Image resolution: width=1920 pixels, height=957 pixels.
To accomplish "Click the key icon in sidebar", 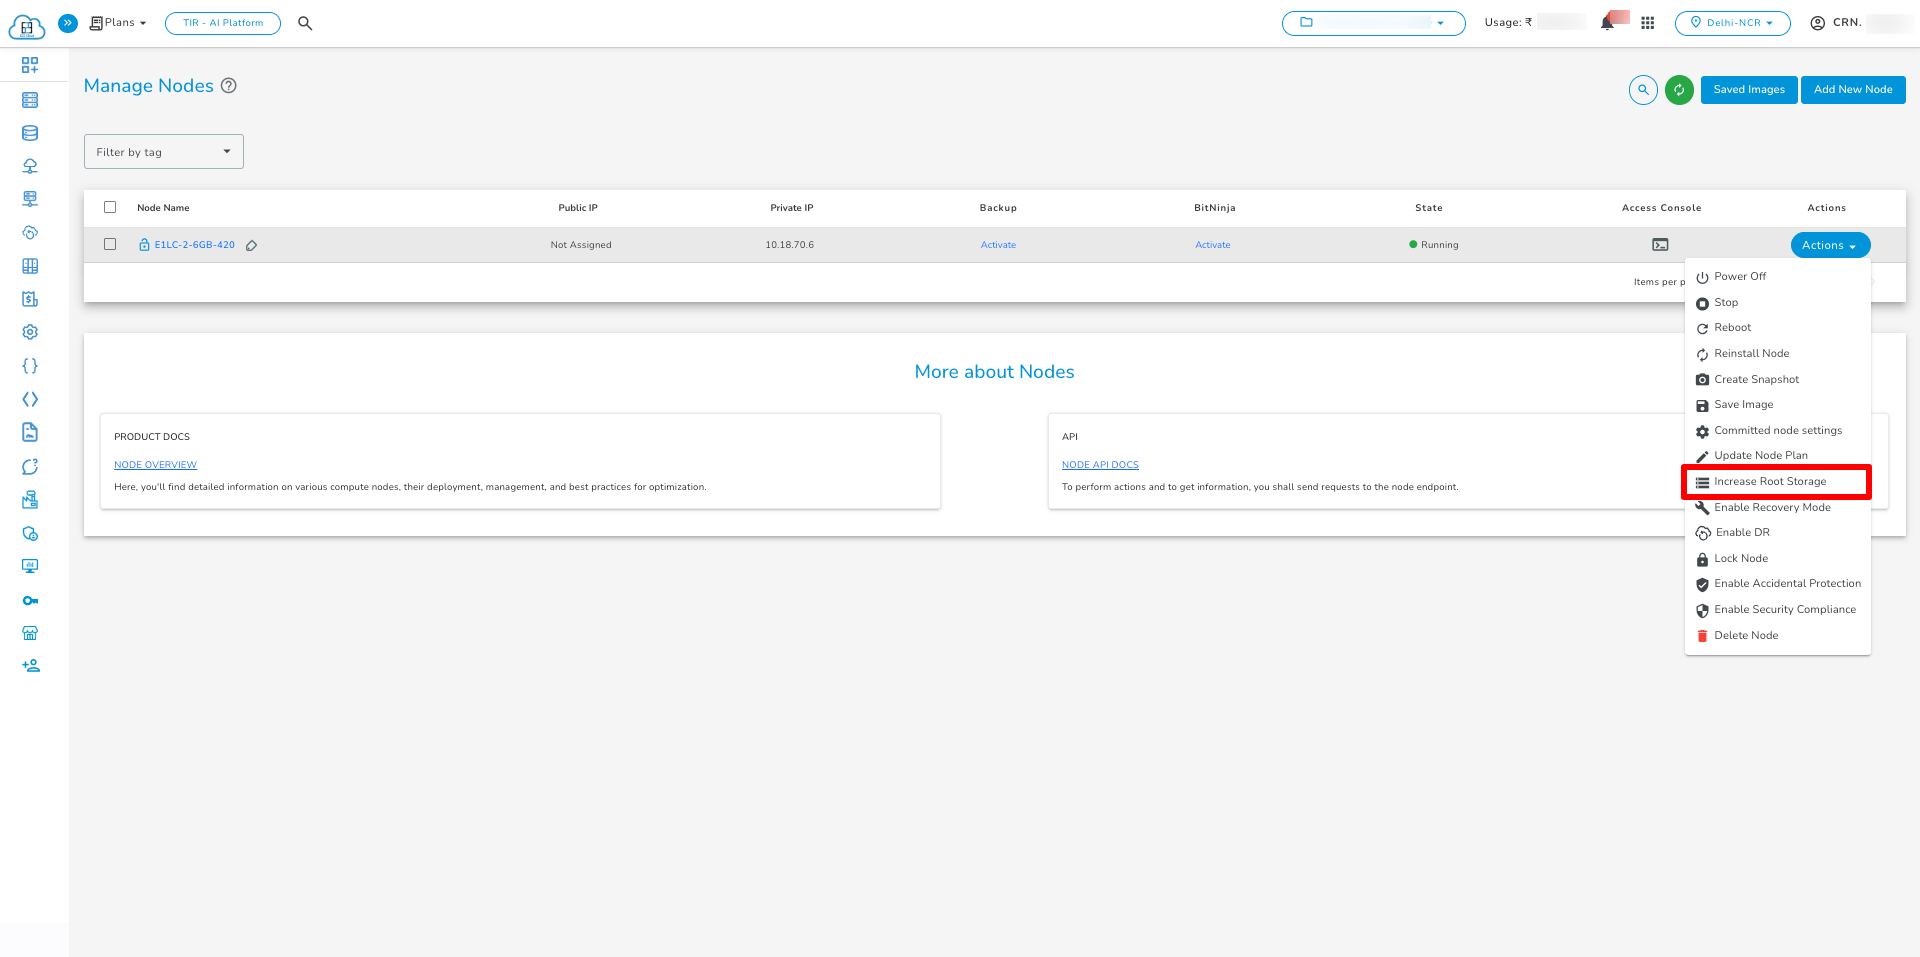I will point(30,601).
